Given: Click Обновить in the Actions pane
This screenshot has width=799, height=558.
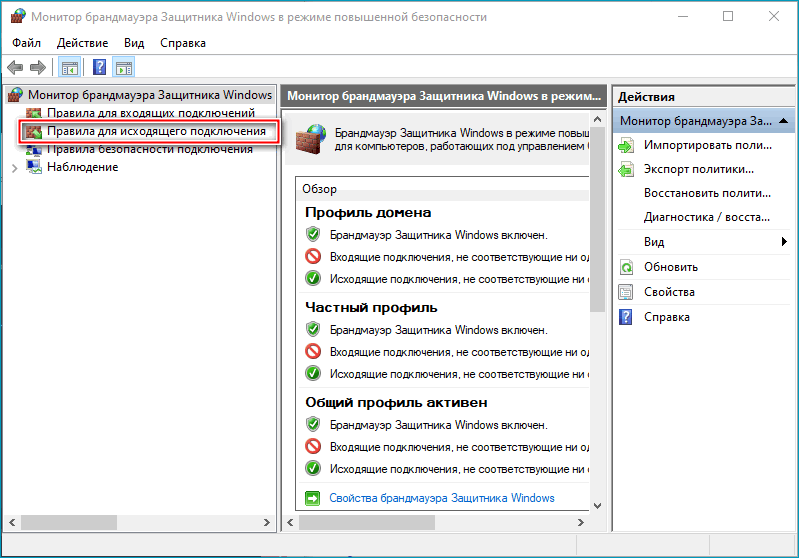Looking at the screenshot, I should tap(671, 267).
